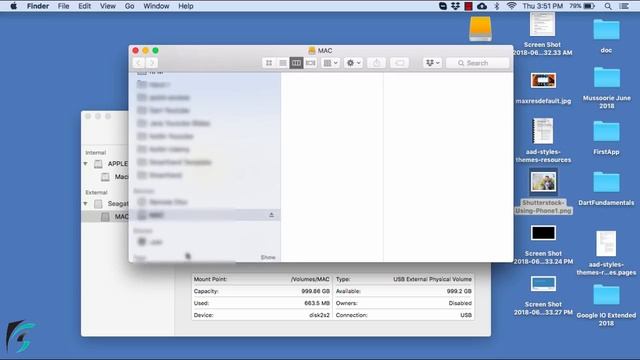The height and width of the screenshot is (360, 640).
Task: Open Spotlight search magnifier
Action: (608, 6)
